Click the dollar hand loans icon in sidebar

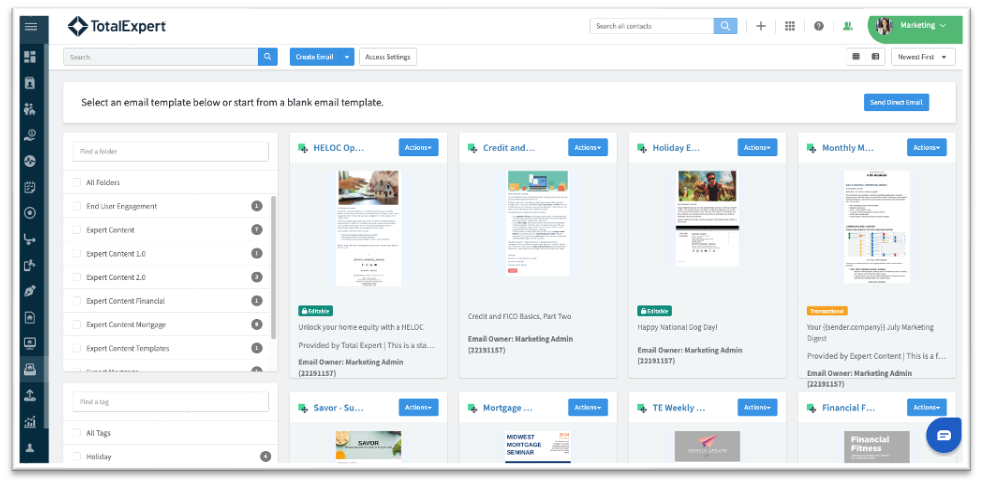click(x=30, y=135)
